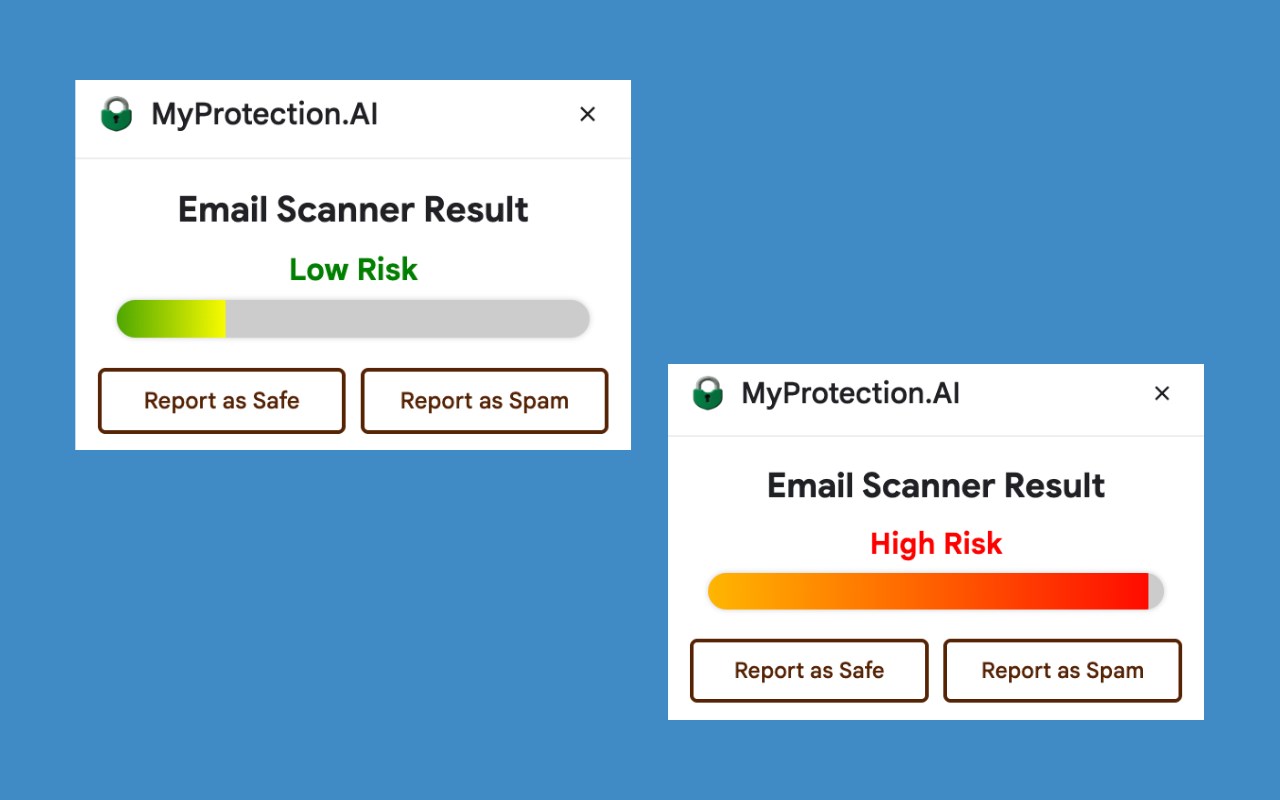Click the green padlock logo in Low Risk popup
1280x800 pixels.
click(x=117, y=114)
